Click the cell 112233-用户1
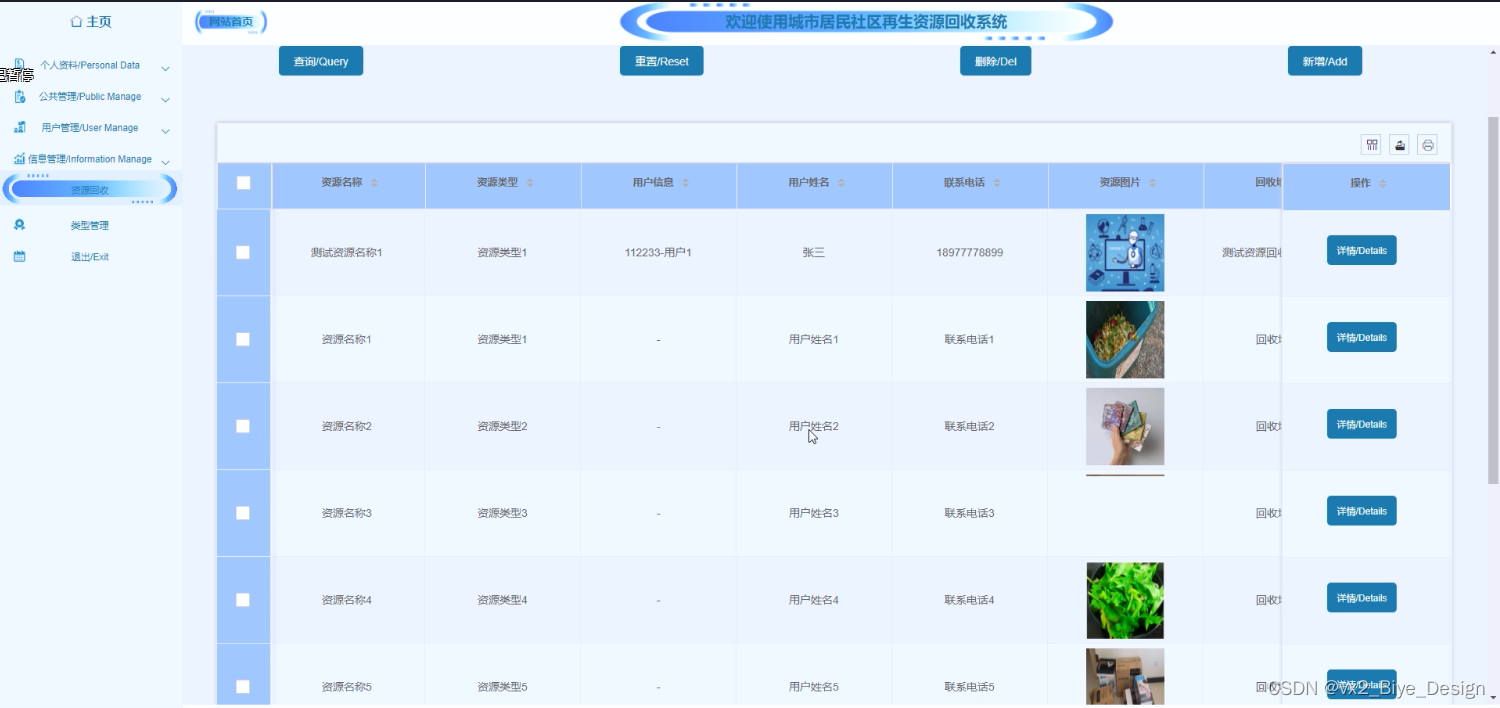The height and width of the screenshot is (708, 1500). (x=658, y=252)
